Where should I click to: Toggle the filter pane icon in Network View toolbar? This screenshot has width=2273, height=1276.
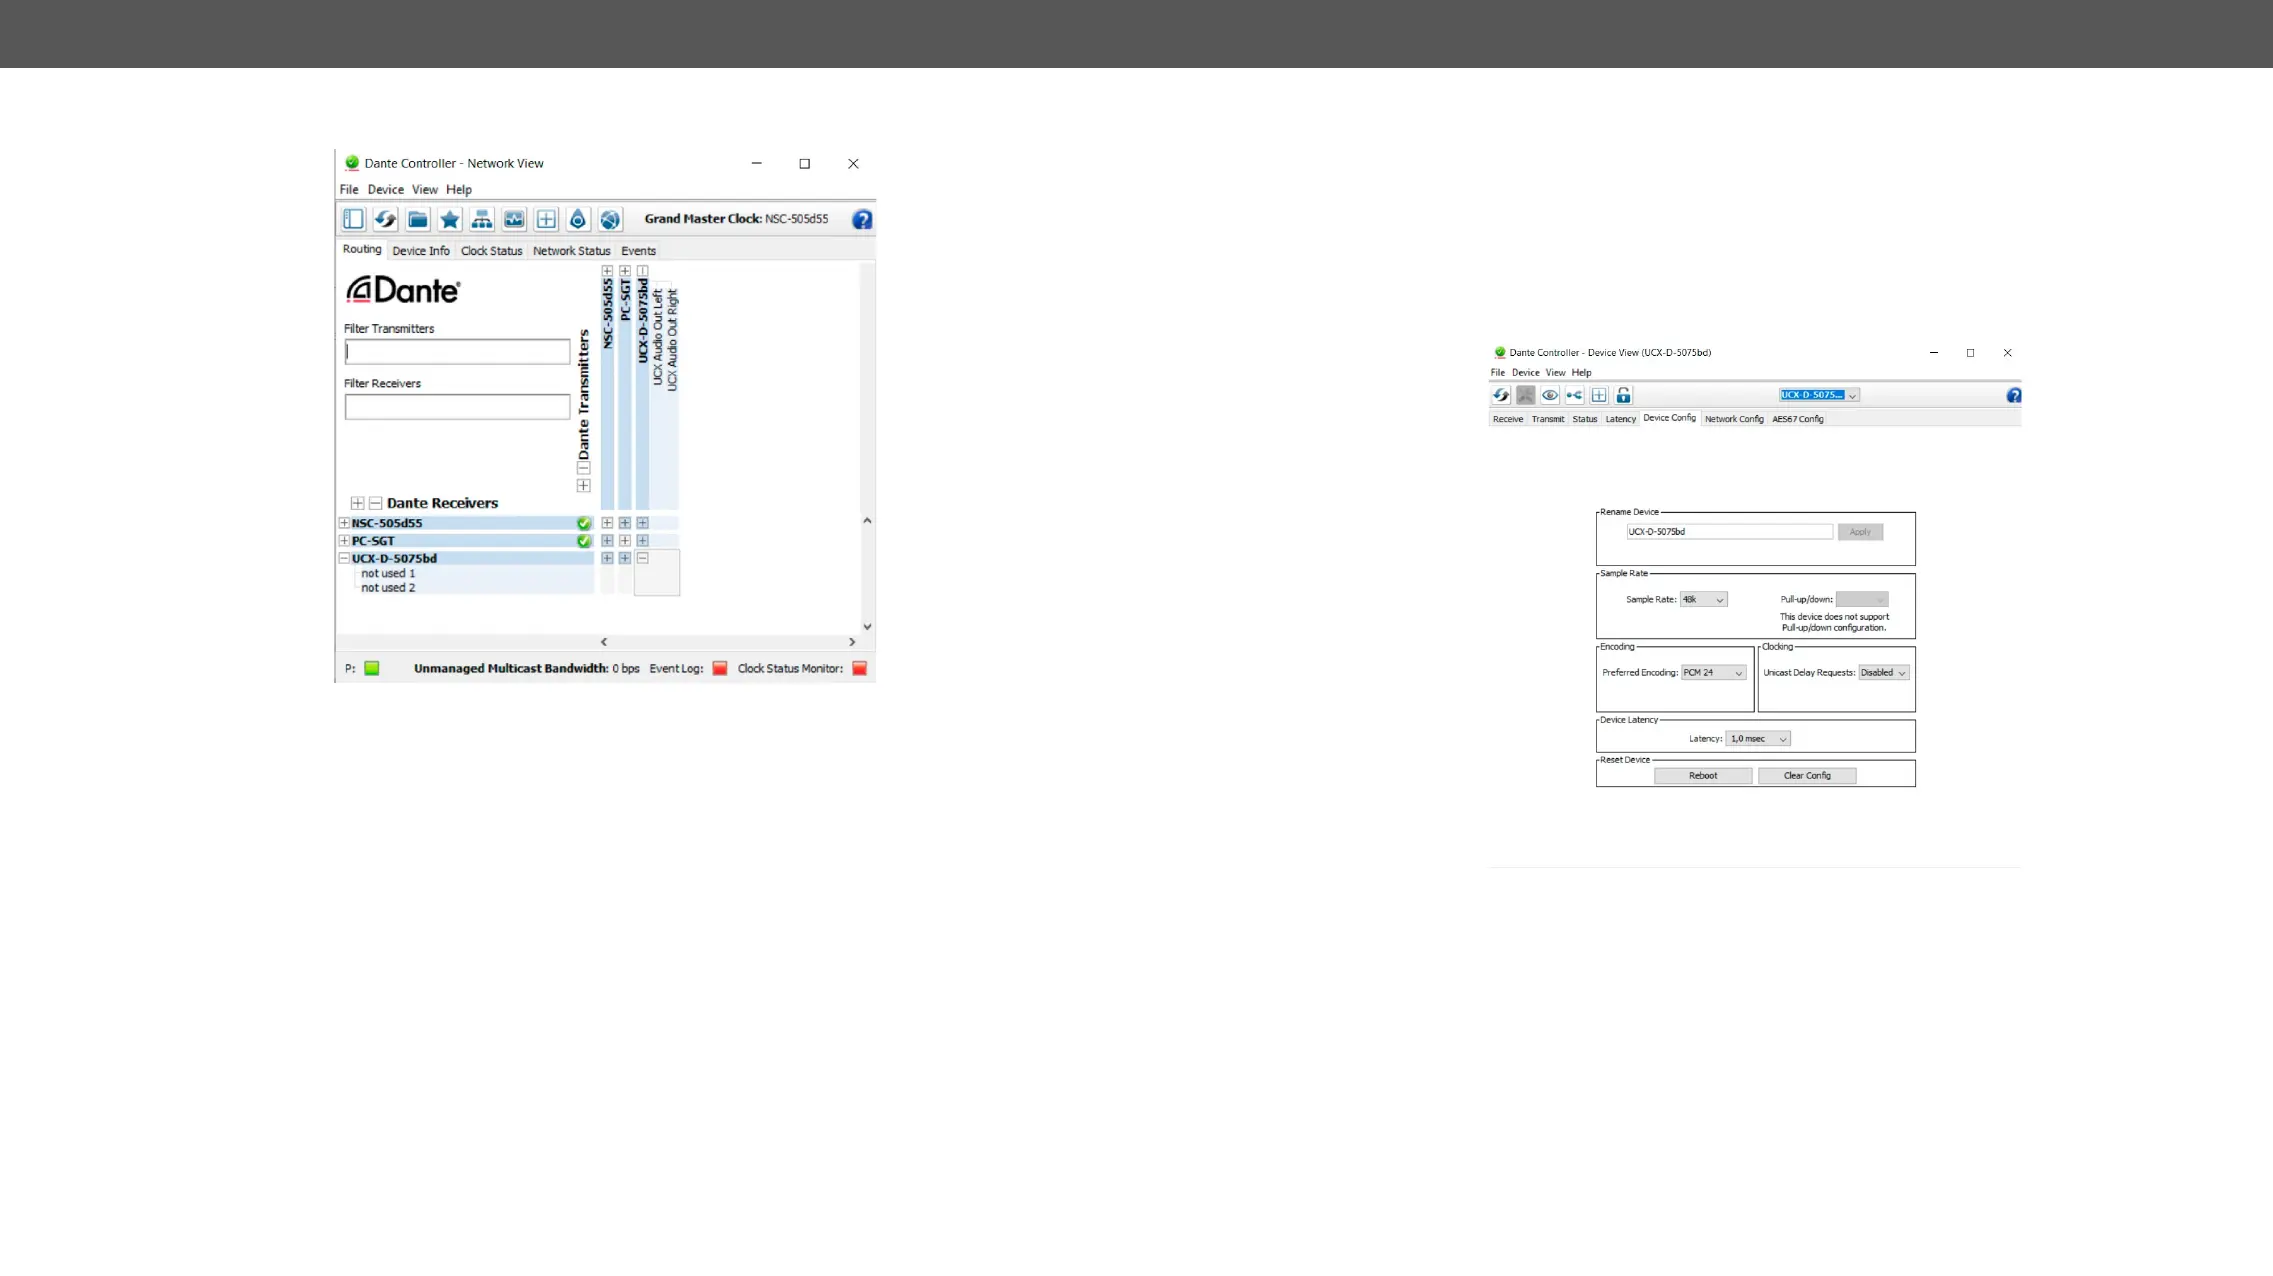[x=353, y=219]
